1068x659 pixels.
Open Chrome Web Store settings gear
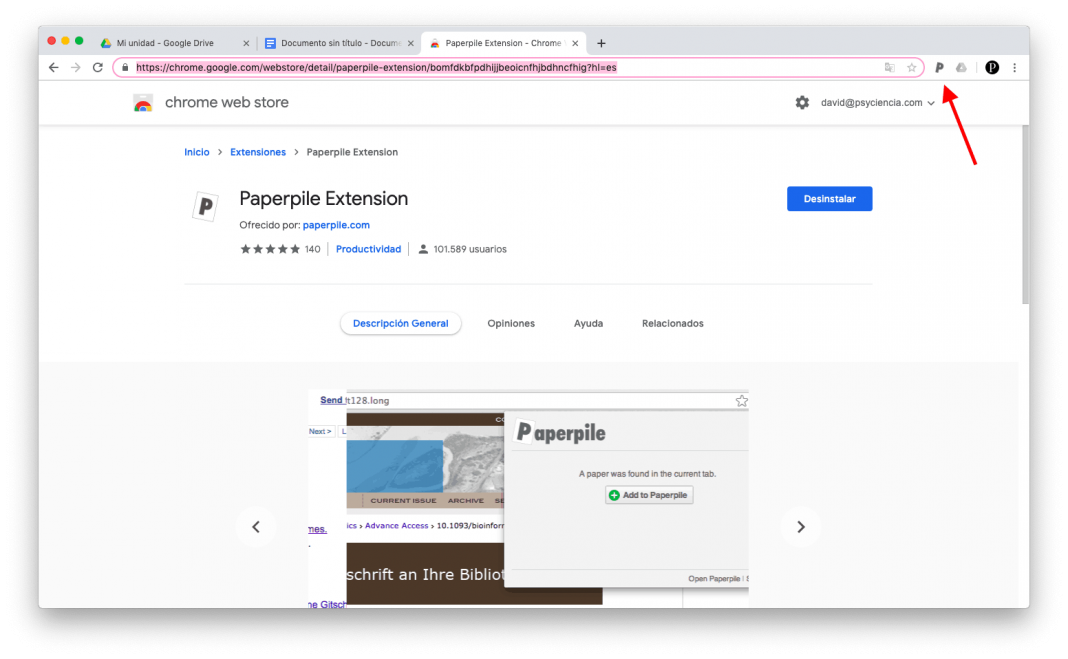pyautogui.click(x=802, y=103)
